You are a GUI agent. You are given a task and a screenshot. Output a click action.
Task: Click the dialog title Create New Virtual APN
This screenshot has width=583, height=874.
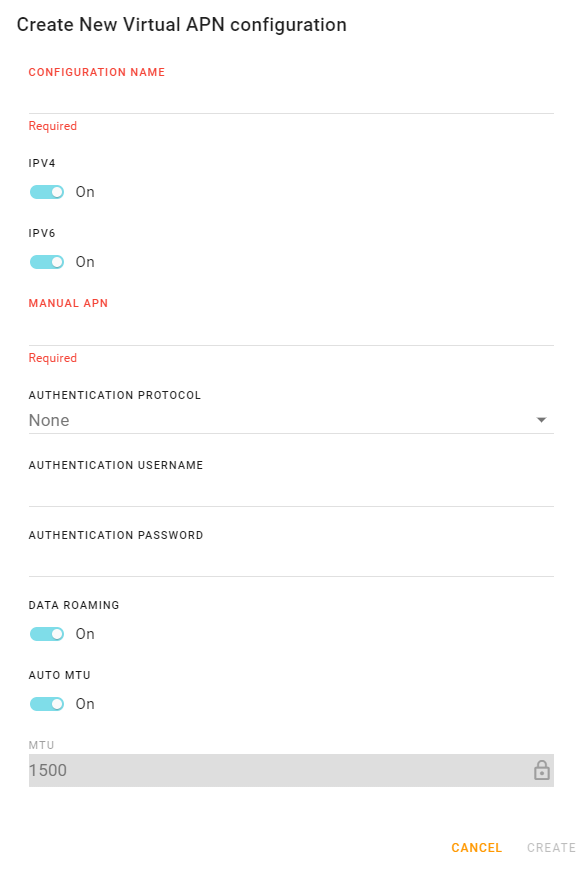click(x=182, y=25)
